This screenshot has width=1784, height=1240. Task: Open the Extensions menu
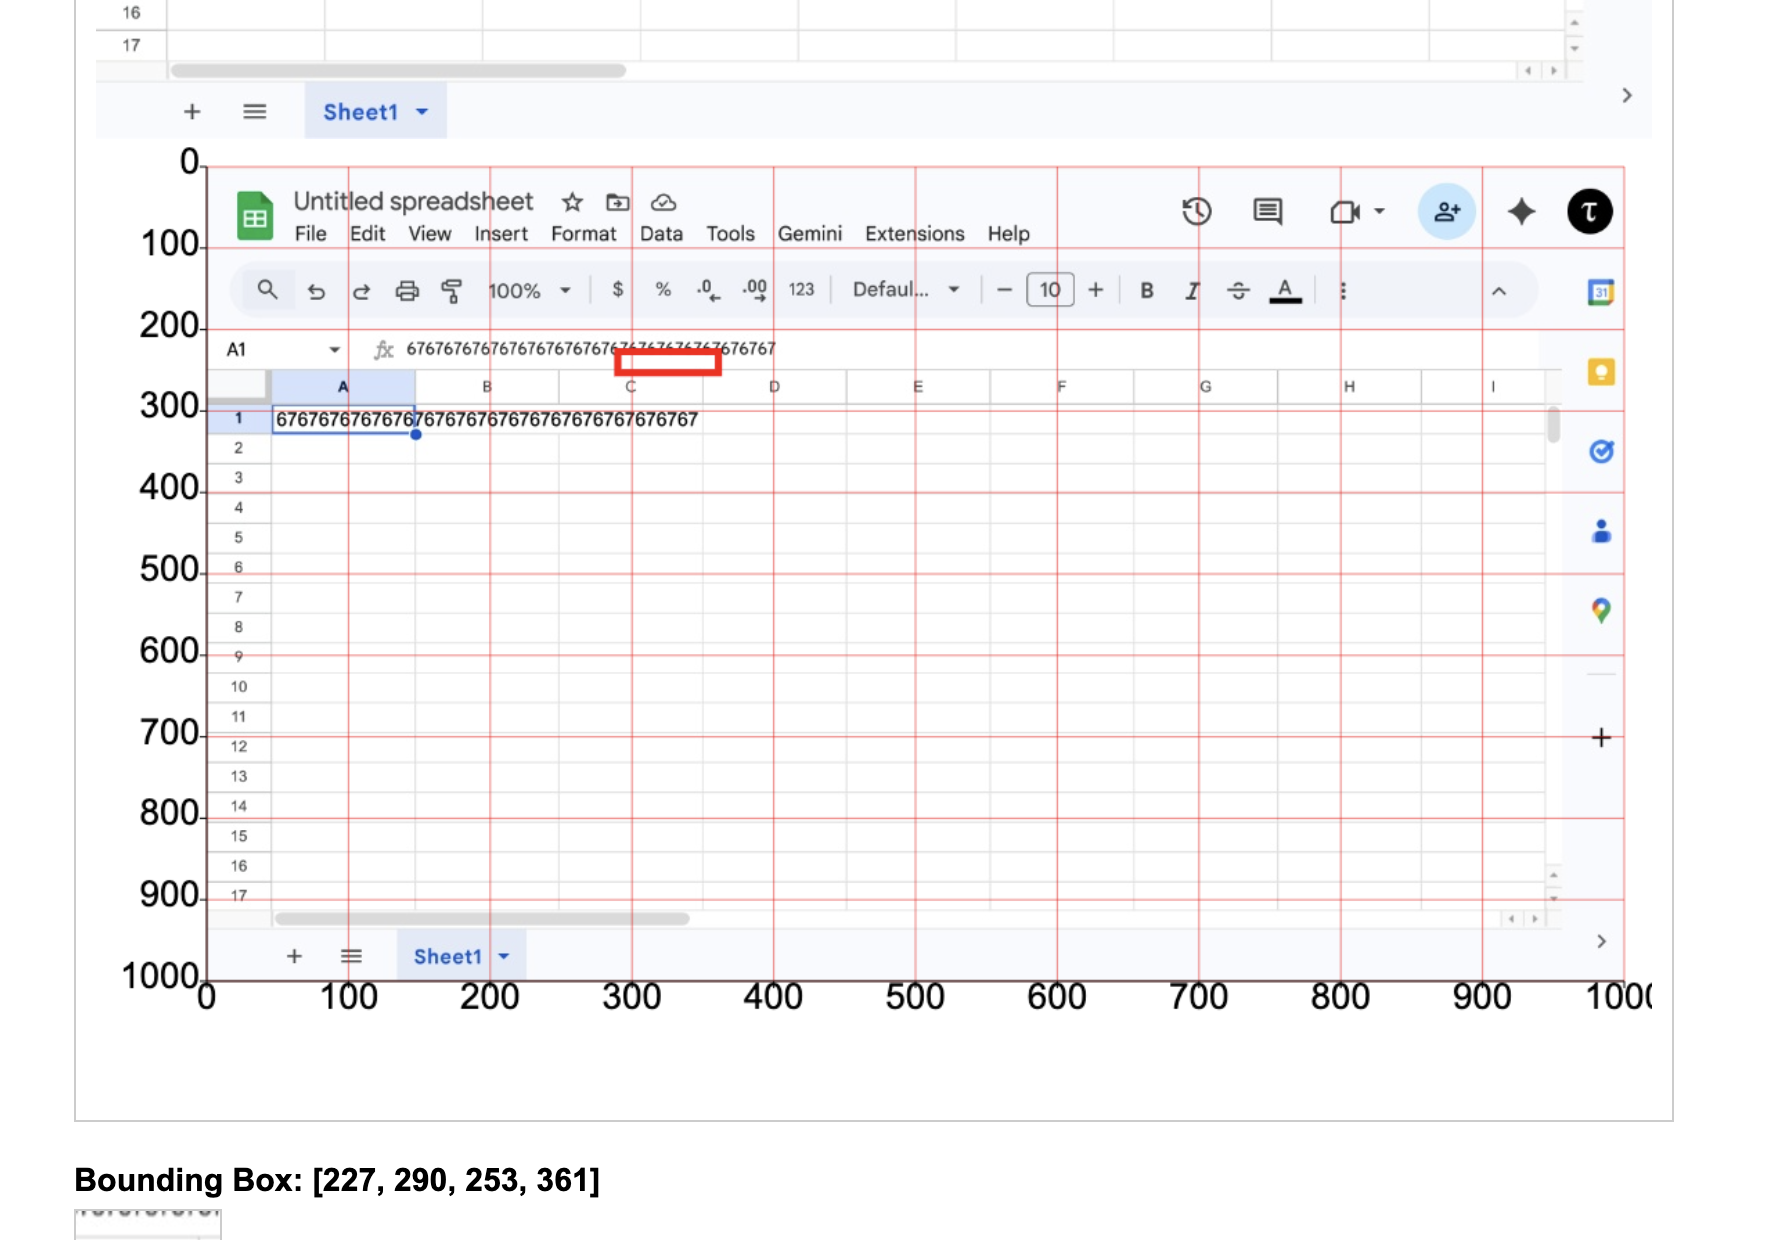pos(913,233)
